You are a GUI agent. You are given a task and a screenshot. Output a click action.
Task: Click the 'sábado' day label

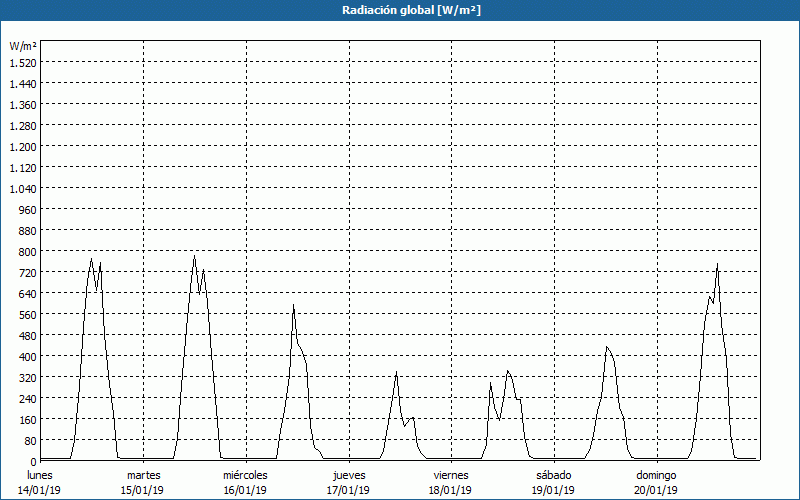coord(554,475)
